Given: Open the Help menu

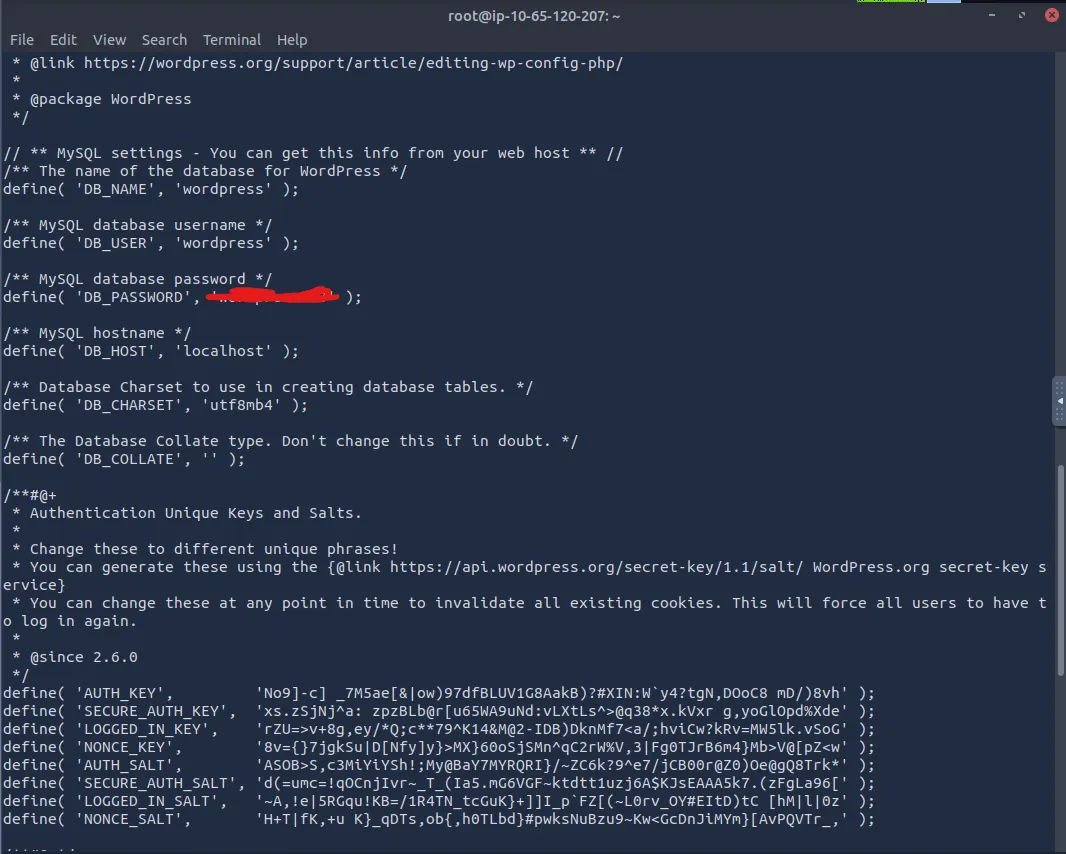Looking at the screenshot, I should pyautogui.click(x=292, y=40).
